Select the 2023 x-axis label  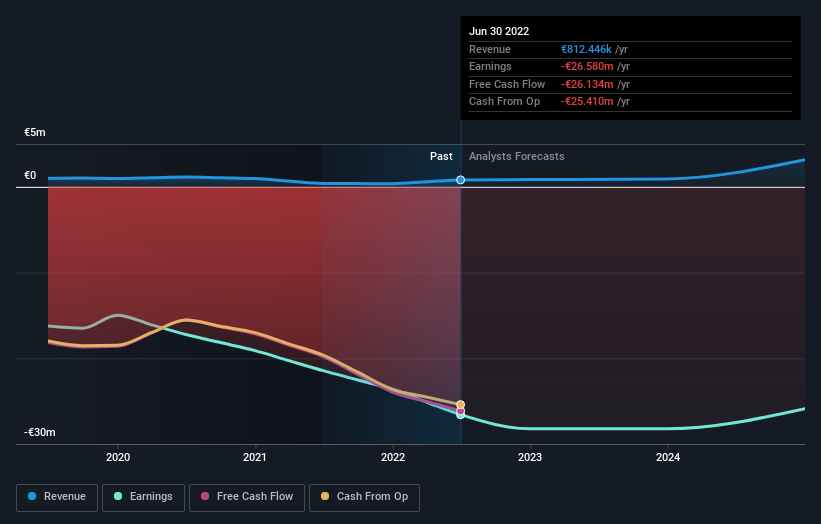click(530, 457)
